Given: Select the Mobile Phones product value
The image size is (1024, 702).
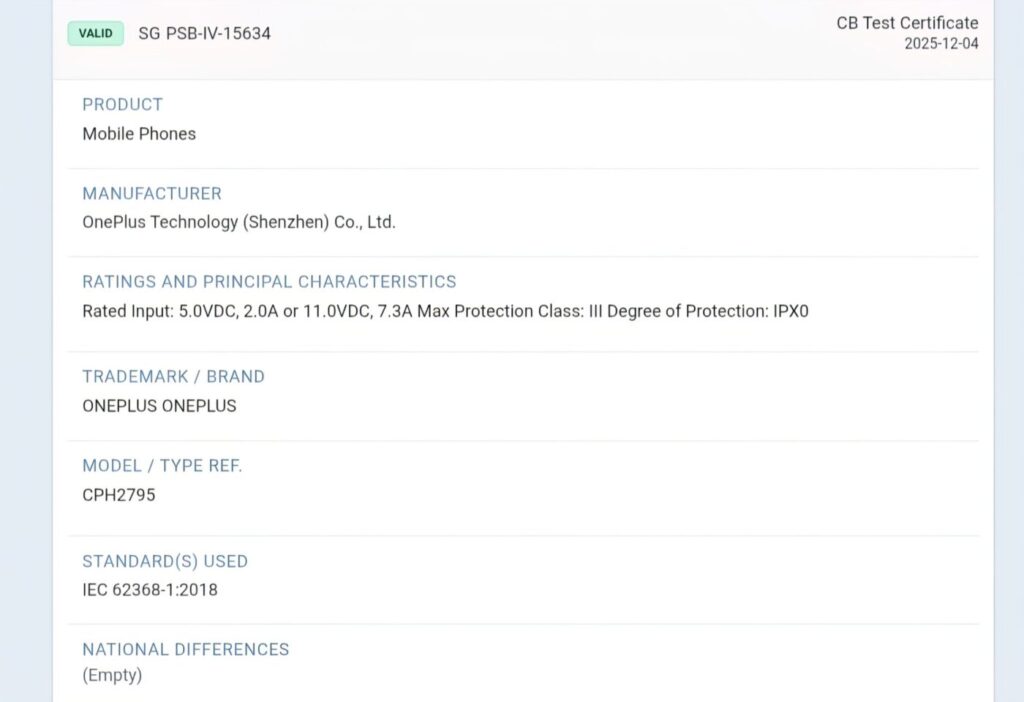Looking at the screenshot, I should point(139,133).
